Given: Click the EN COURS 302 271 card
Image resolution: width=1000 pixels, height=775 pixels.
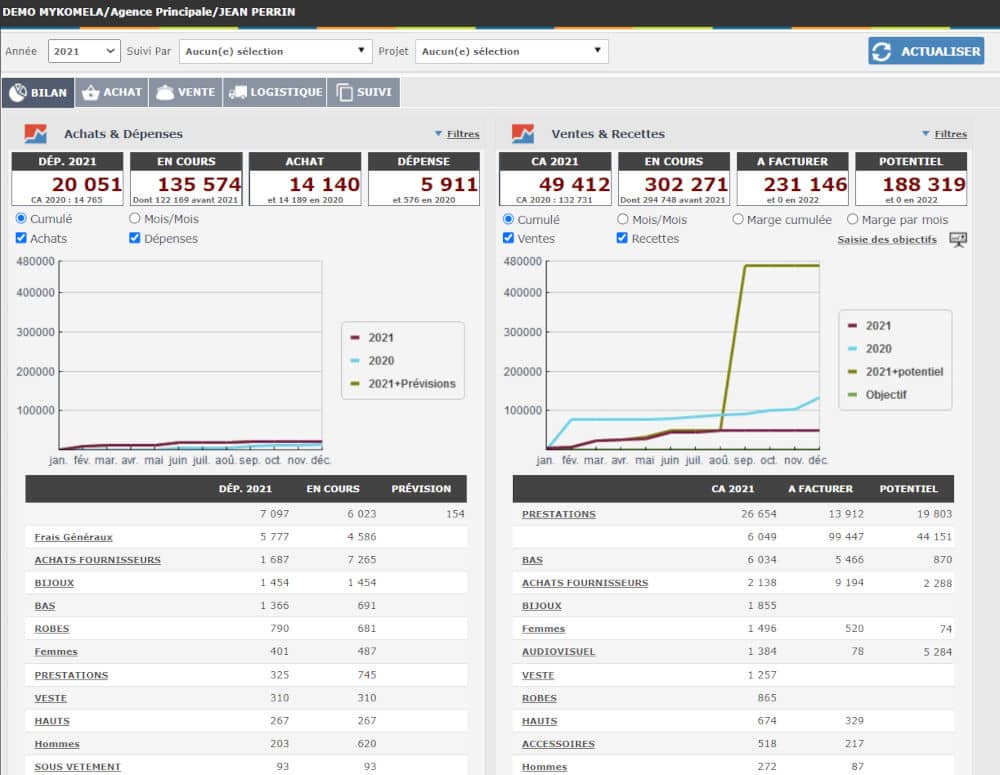Looking at the screenshot, I should [673, 179].
